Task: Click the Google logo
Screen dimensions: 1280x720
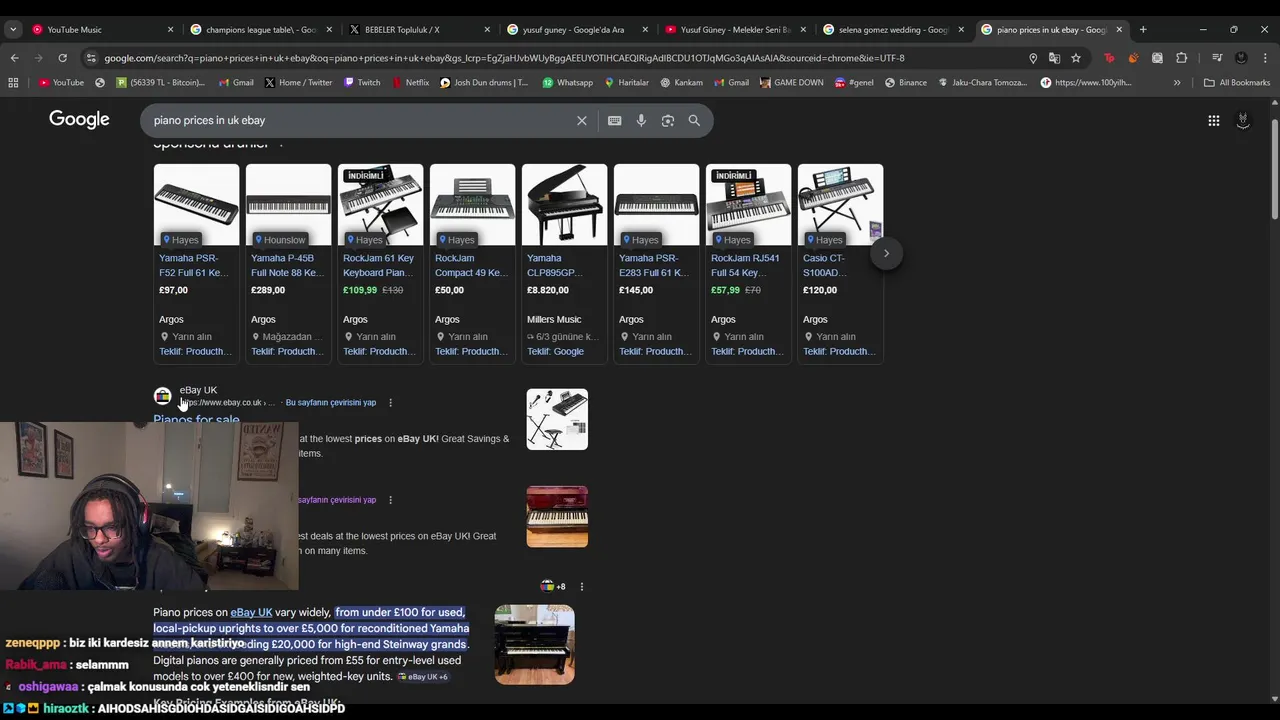Action: (x=79, y=120)
